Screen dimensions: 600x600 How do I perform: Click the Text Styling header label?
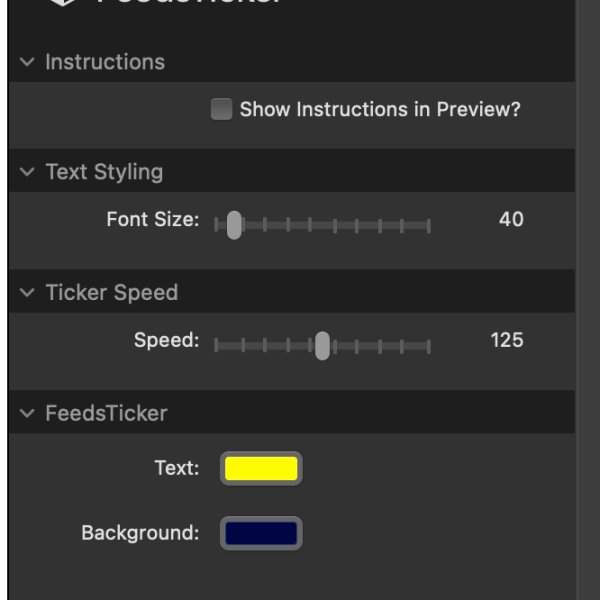(104, 172)
